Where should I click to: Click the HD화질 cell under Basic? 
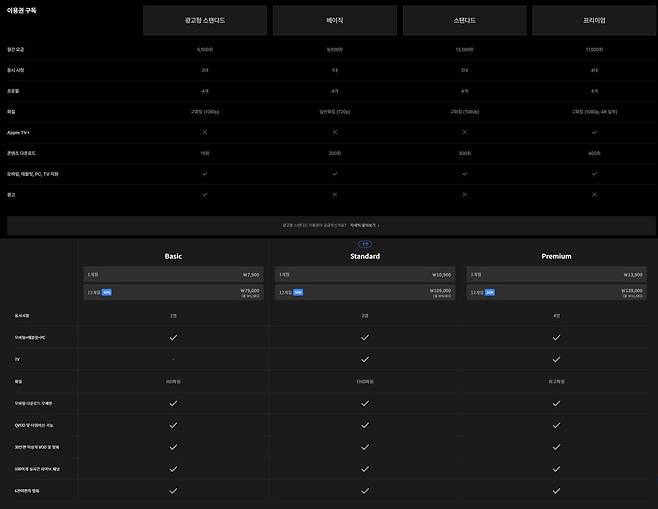(173, 381)
